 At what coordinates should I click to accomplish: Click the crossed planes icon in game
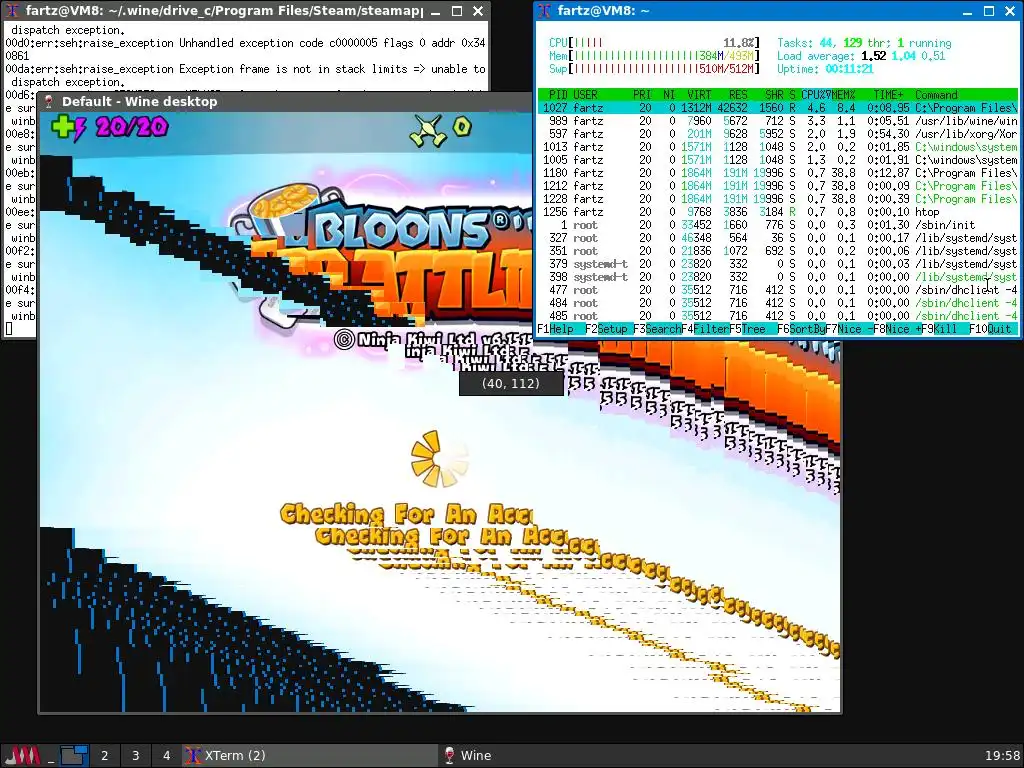(x=428, y=129)
